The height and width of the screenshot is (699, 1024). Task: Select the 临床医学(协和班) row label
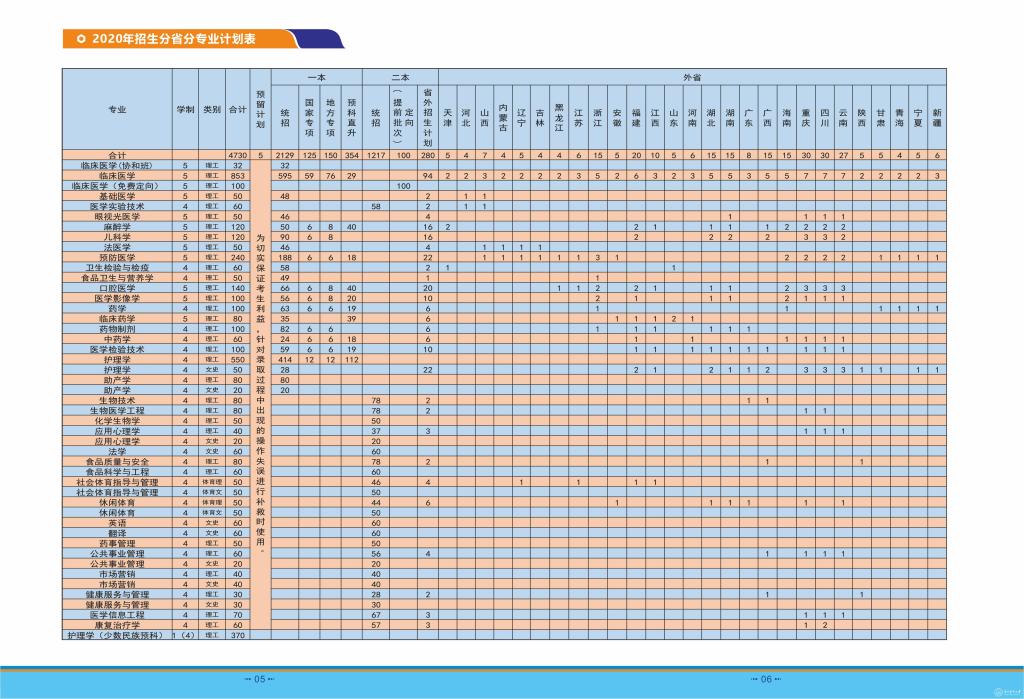[117, 165]
